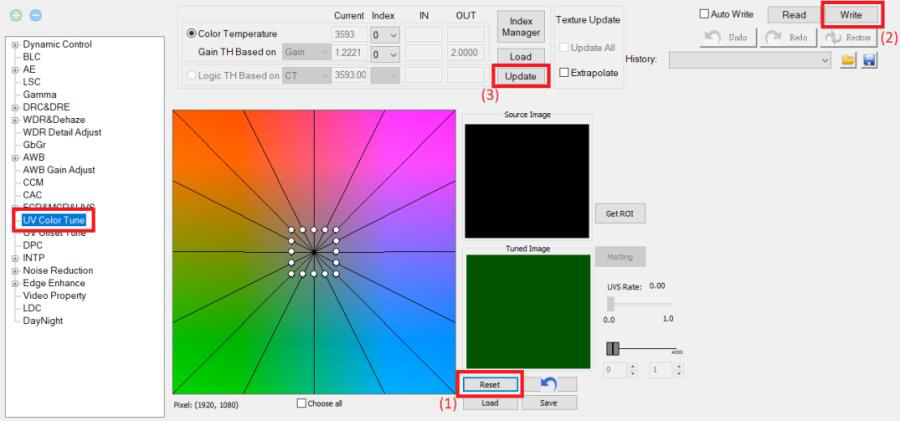Select LSC in the tree
This screenshot has height=421, width=900.
point(32,82)
